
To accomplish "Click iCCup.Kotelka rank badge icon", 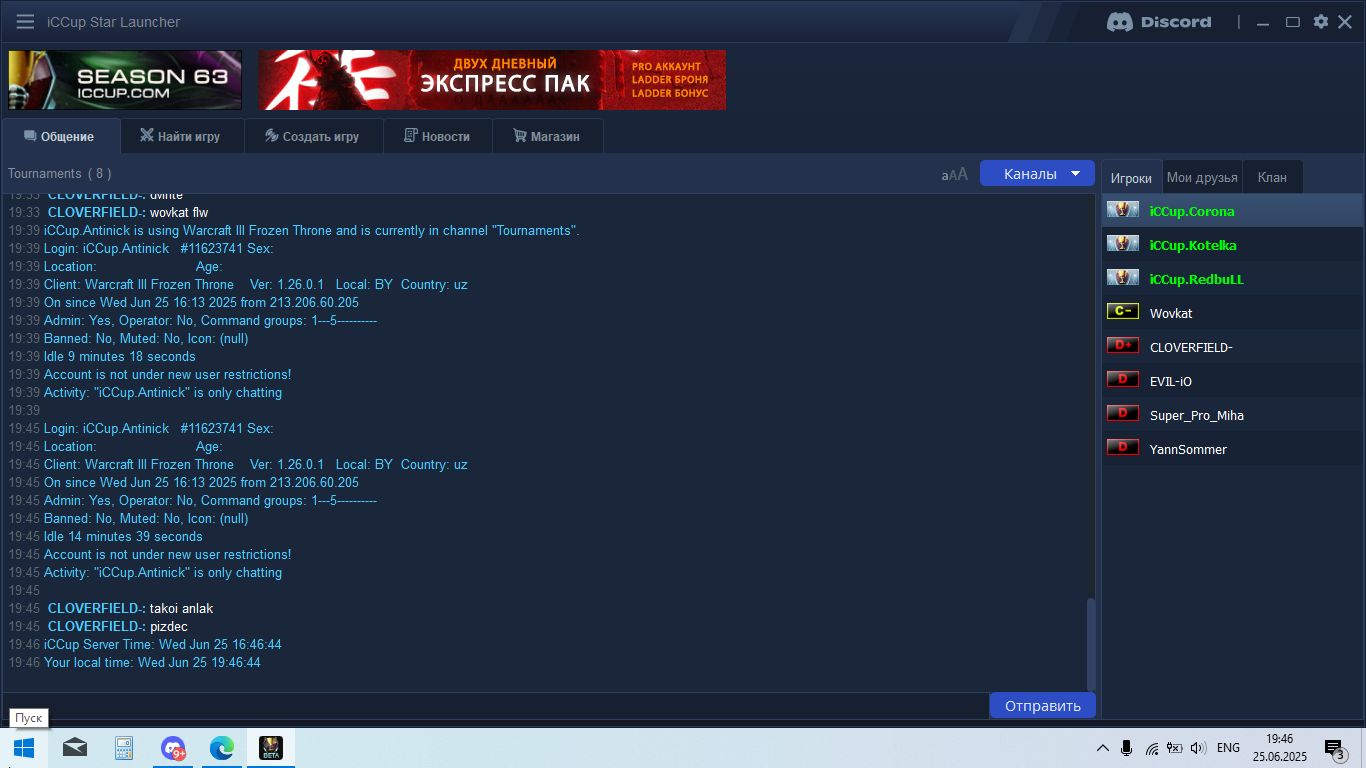I will [x=1123, y=244].
